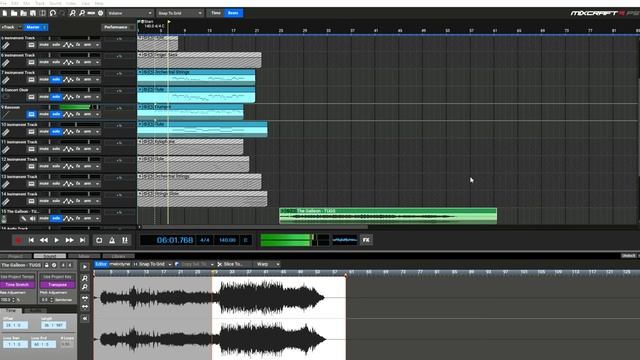Viewport: 640px width, 360px height.
Task: Click the lower horizontal fit arrows icon in the sound editor
Action: point(84,307)
